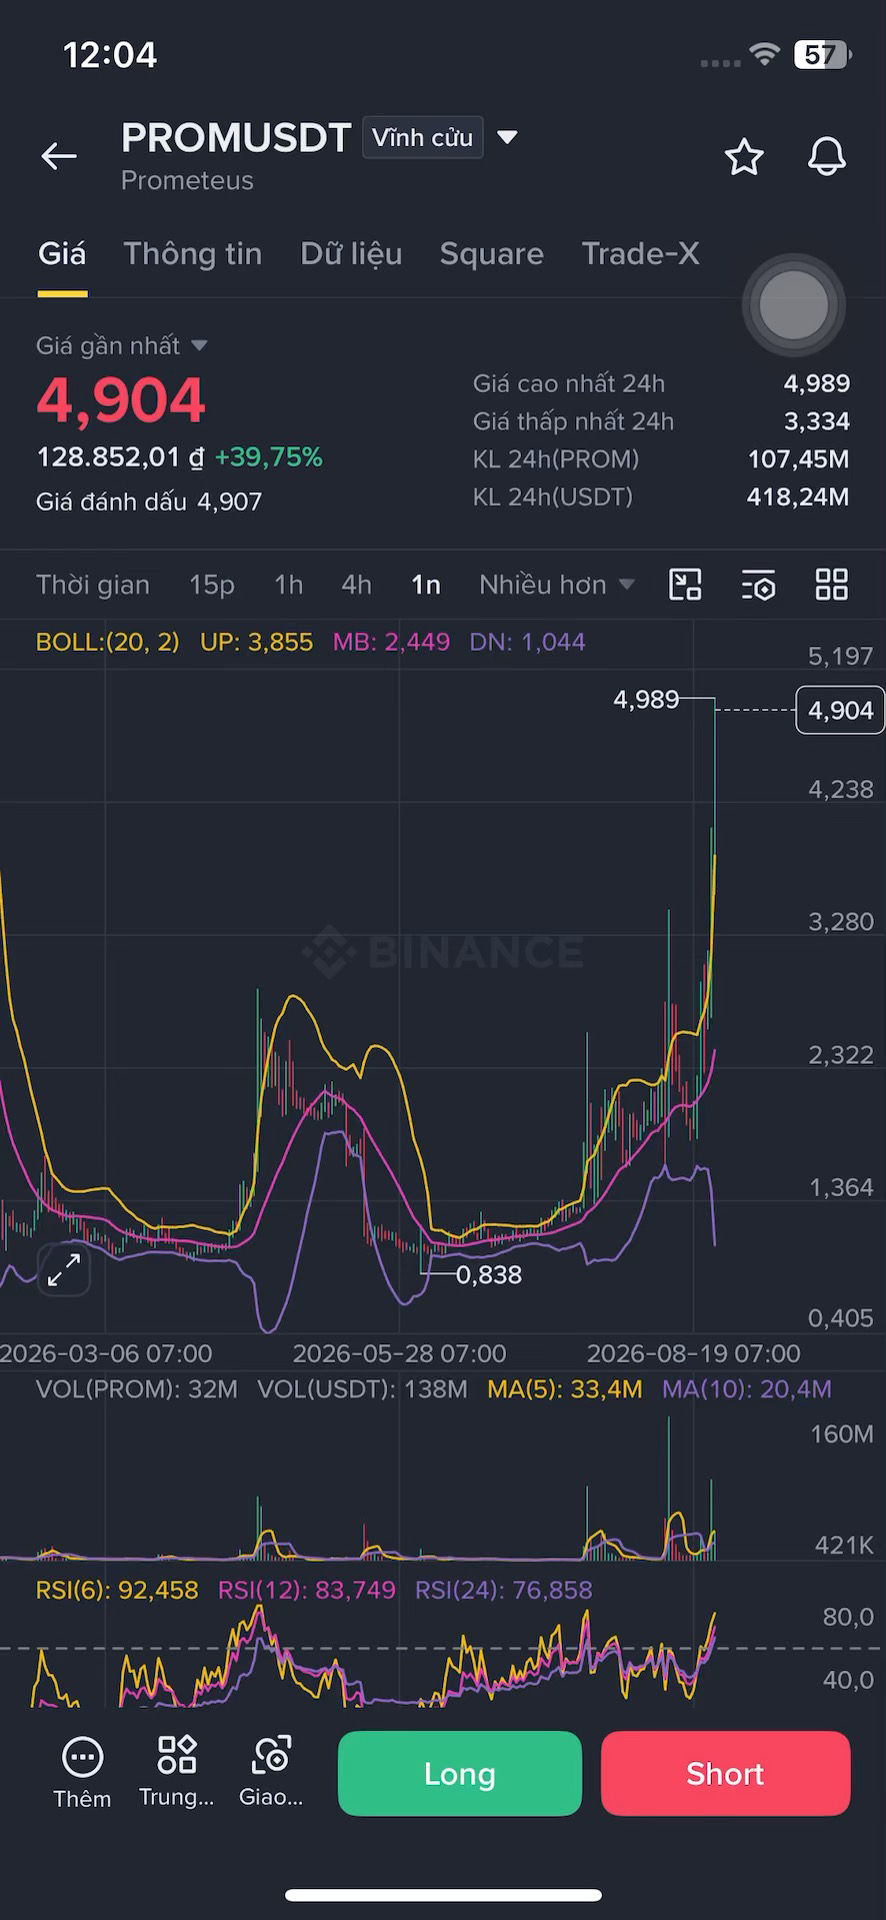
Task: Expand the chart to fullscreen
Action: click(x=64, y=1270)
